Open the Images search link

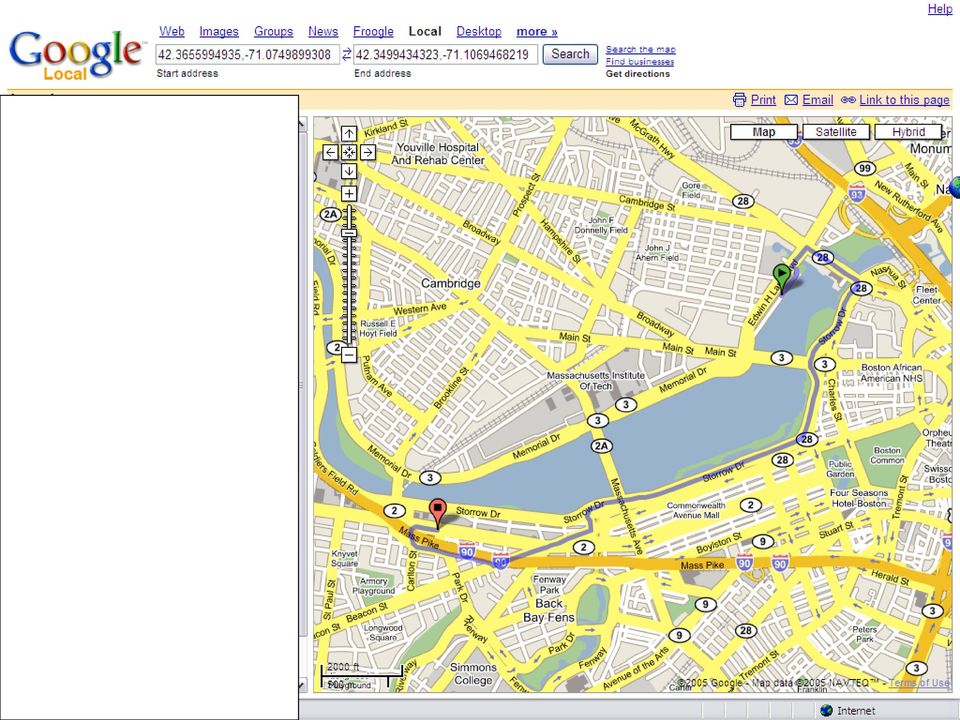click(219, 31)
